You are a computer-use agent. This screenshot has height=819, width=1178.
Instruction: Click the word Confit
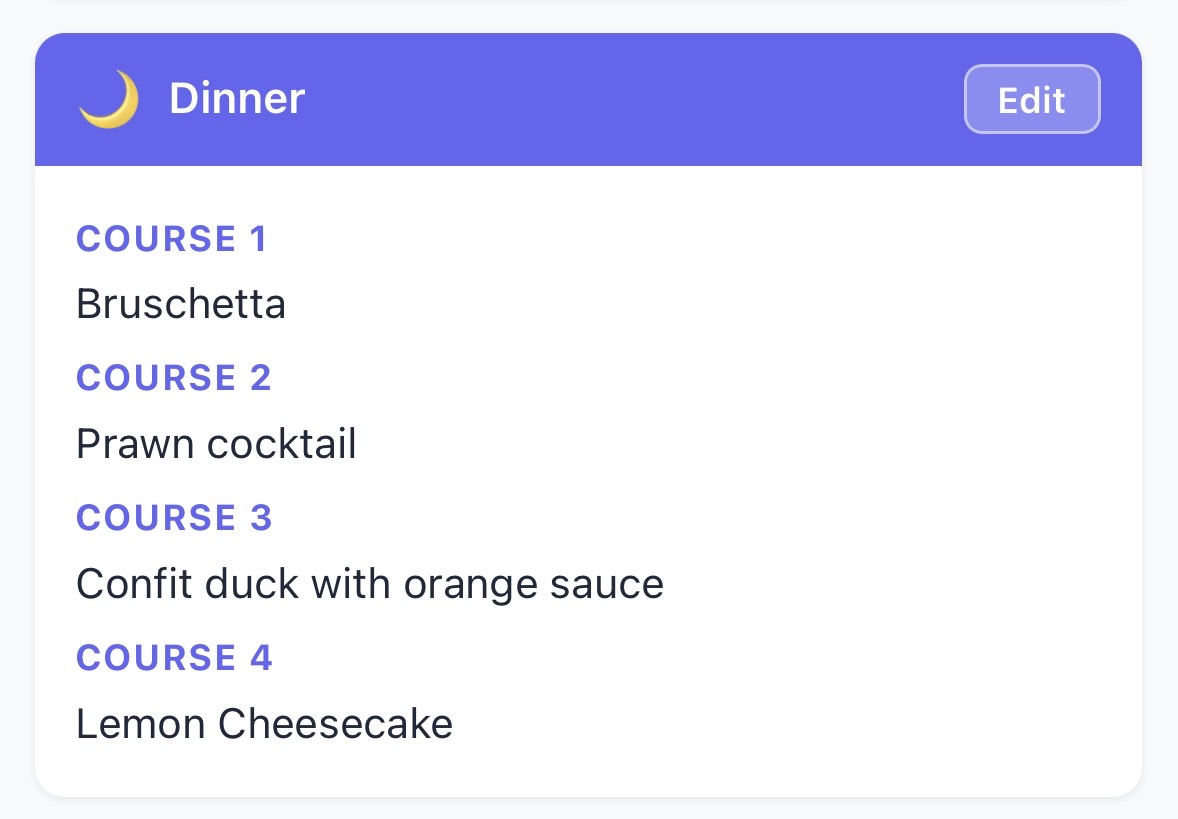tap(134, 584)
